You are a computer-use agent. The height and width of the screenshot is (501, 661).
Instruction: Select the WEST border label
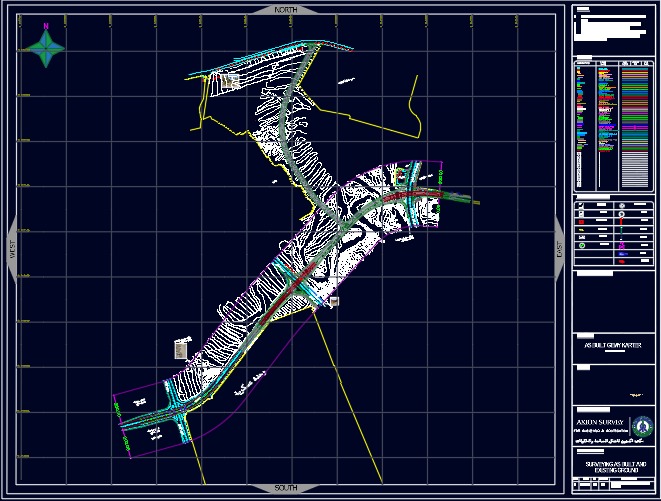coord(12,250)
